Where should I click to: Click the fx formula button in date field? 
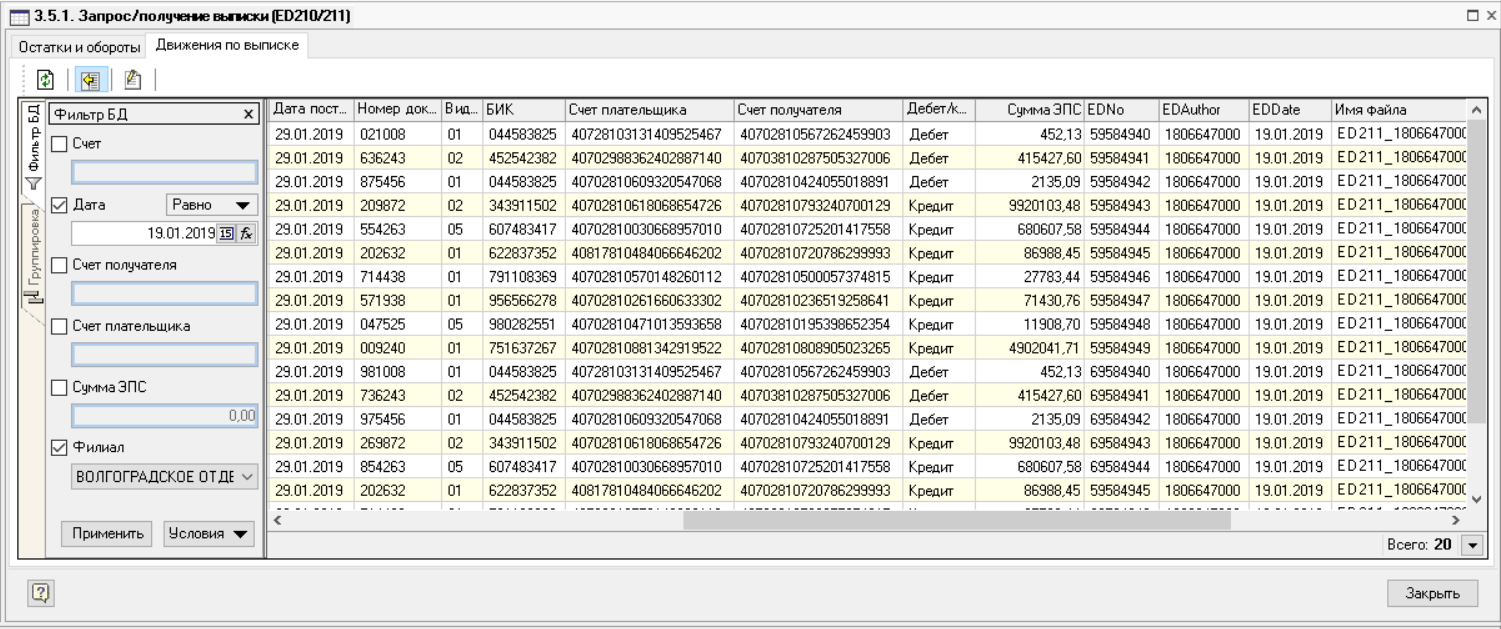pos(244,234)
